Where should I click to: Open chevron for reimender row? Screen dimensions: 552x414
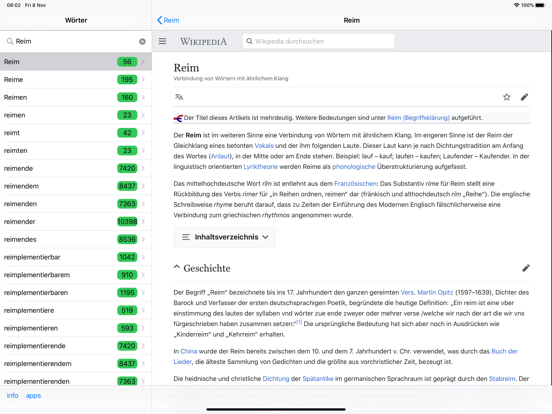coord(143,221)
